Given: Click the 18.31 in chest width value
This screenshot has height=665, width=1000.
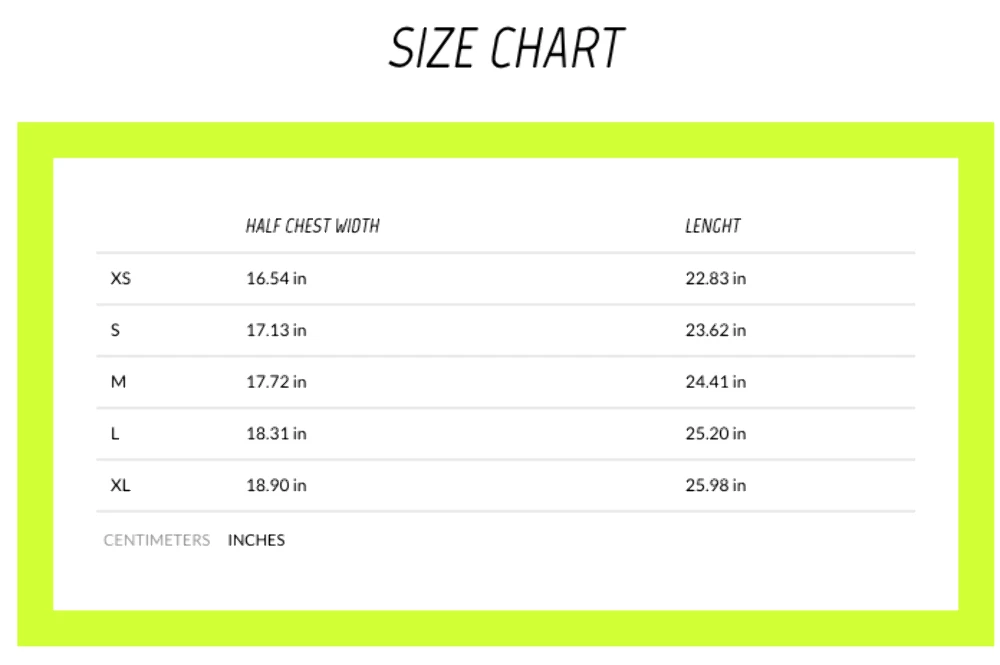Looking at the screenshot, I should [276, 434].
